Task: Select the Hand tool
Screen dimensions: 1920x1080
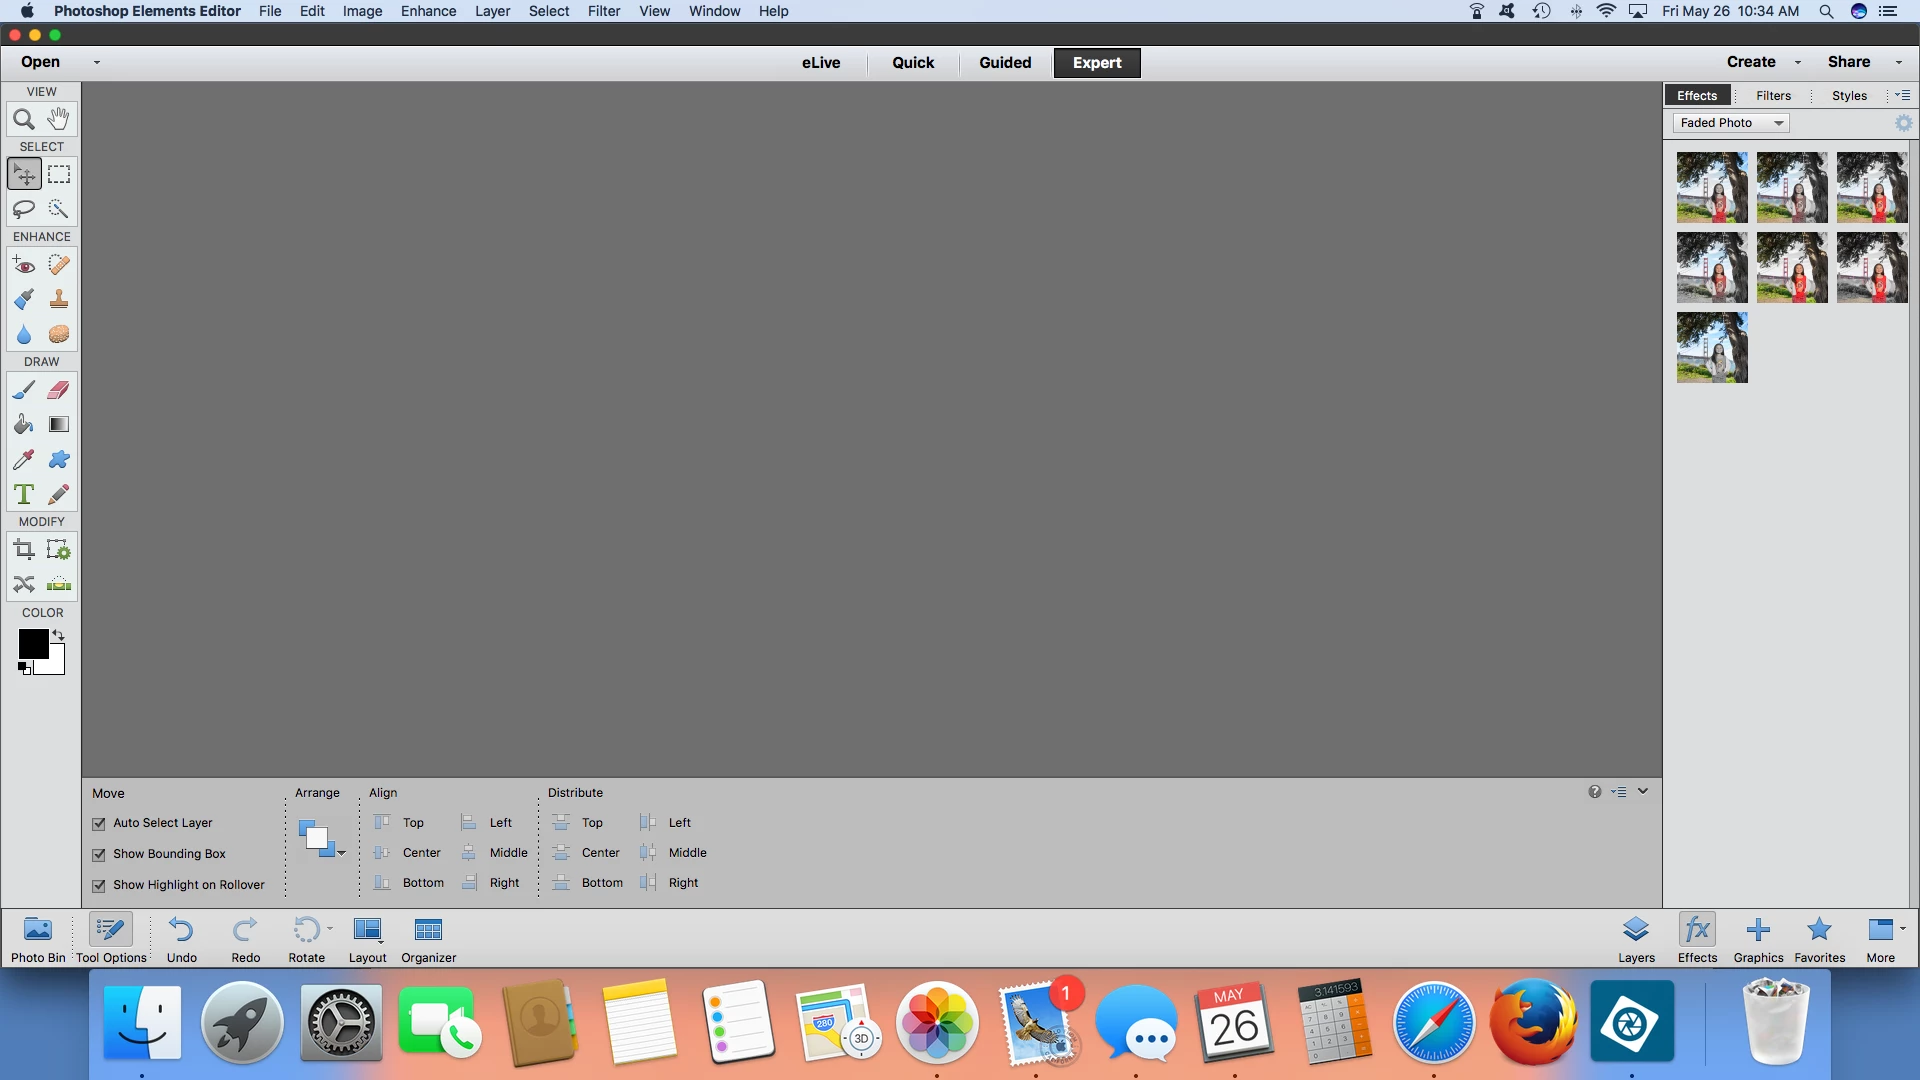Action: tap(59, 120)
